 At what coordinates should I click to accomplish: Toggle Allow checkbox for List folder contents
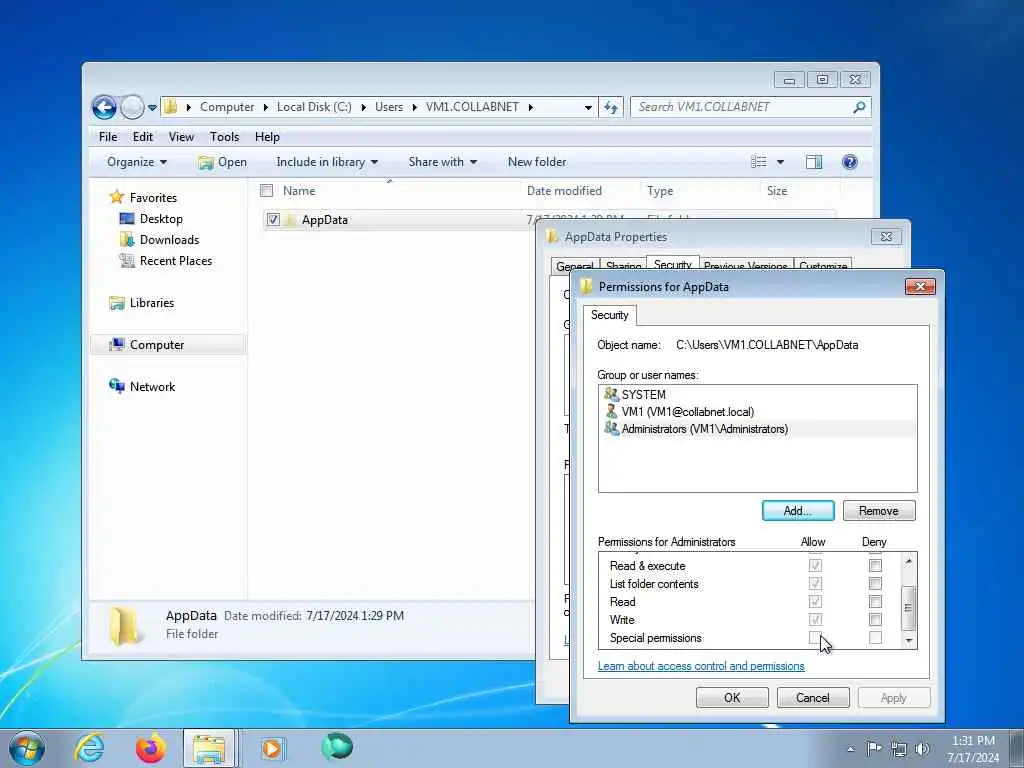click(x=815, y=583)
